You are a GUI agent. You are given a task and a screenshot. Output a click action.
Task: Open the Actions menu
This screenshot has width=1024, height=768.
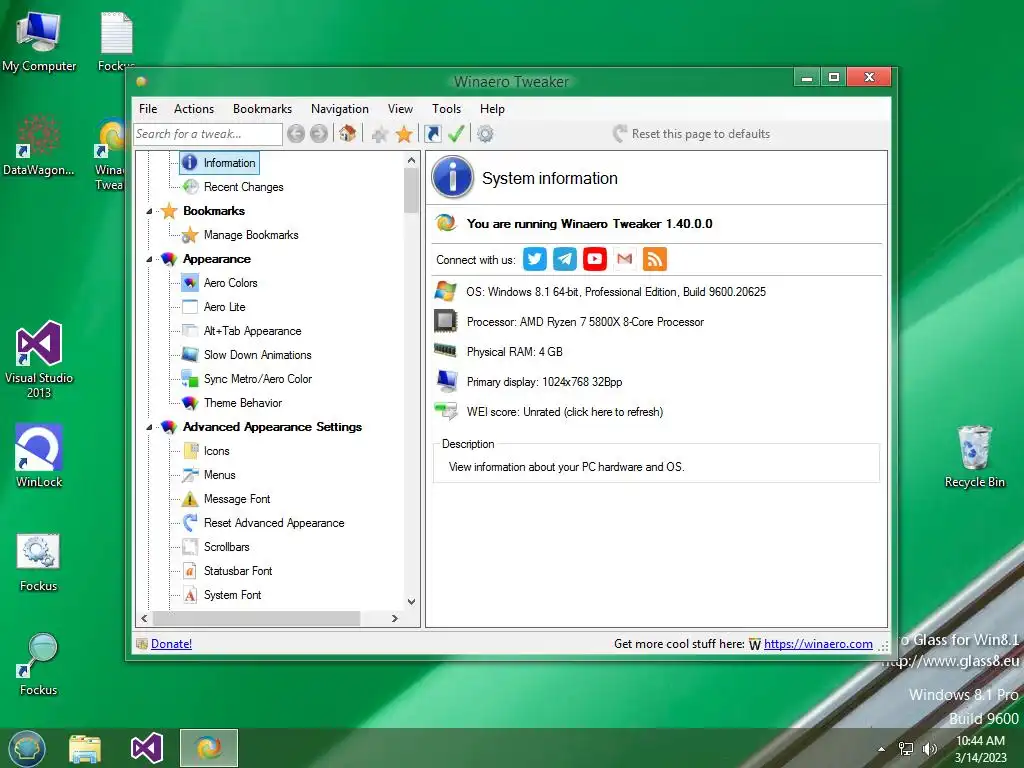(194, 109)
